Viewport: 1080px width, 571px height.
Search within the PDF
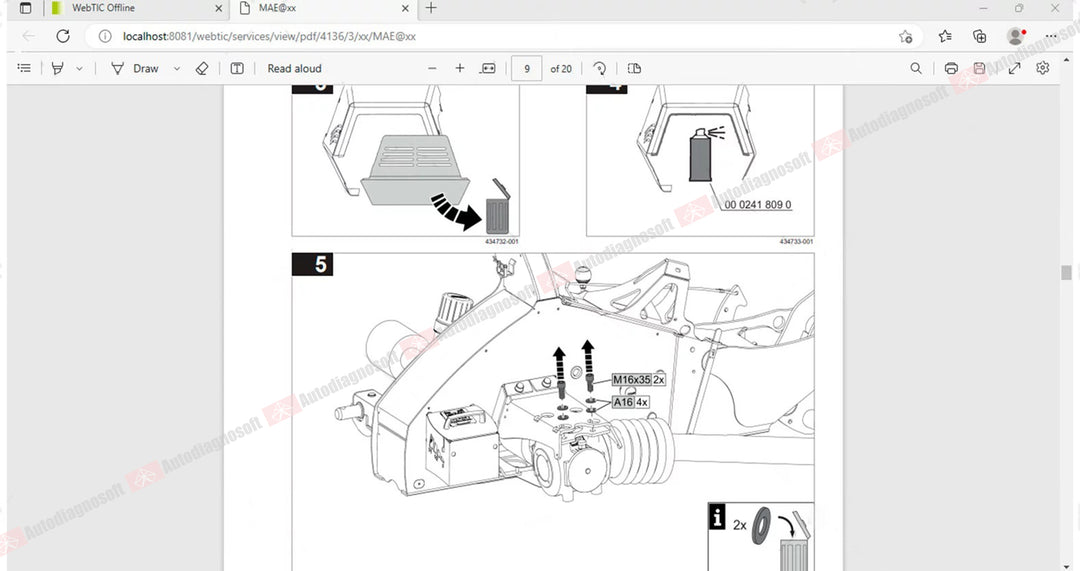pos(915,68)
